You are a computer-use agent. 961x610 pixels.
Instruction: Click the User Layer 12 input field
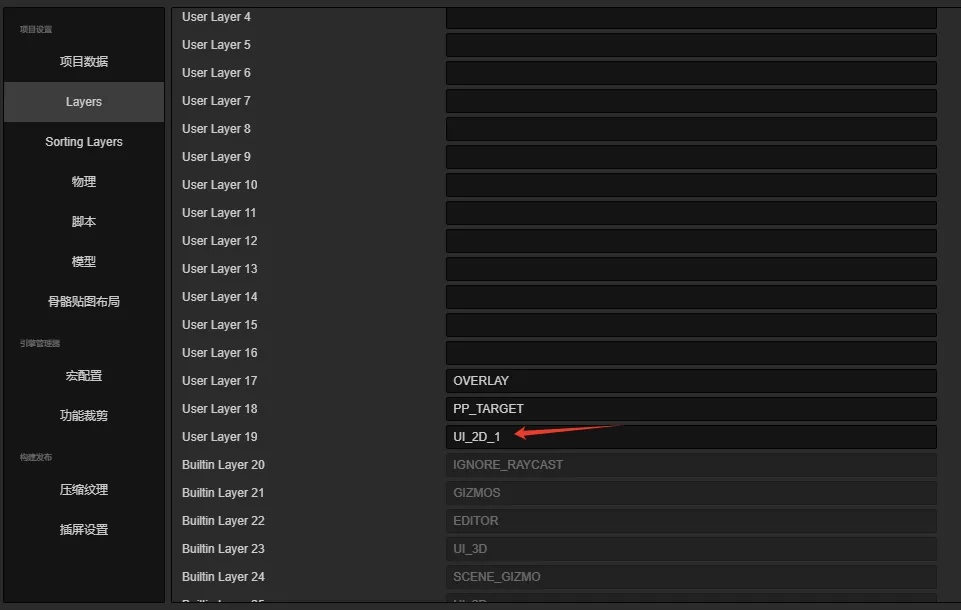click(x=691, y=241)
